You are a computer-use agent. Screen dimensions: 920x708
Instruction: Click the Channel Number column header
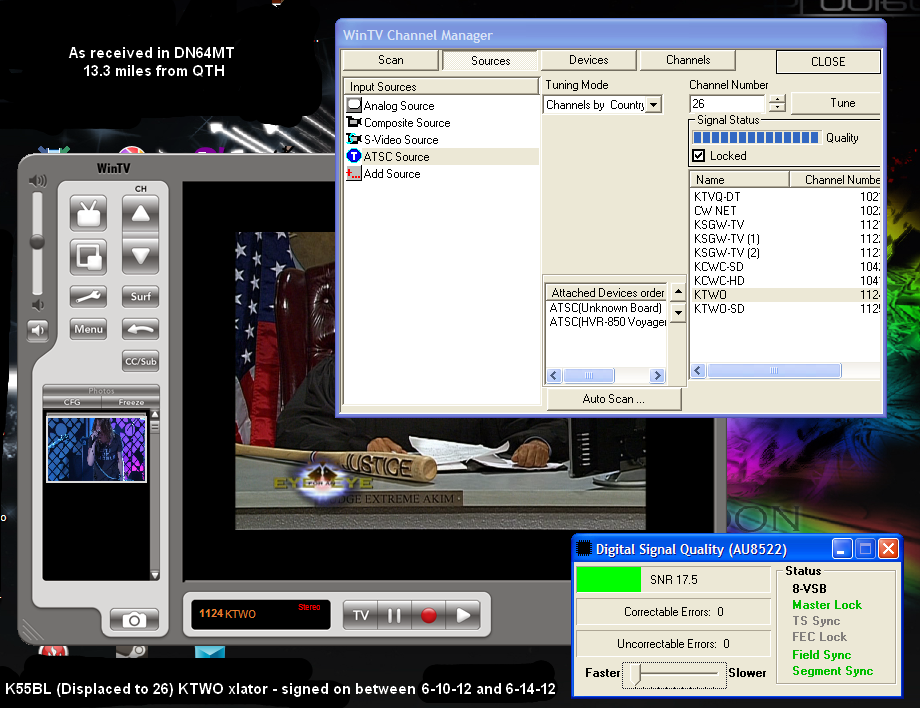836,179
